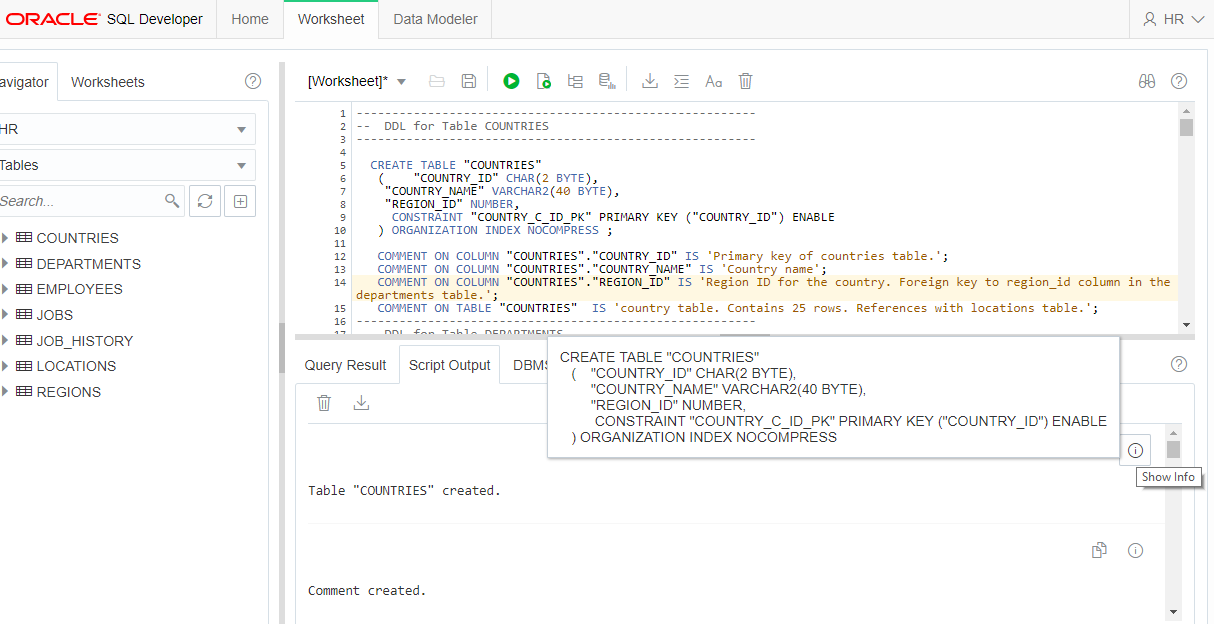Select the DEPARTMENTS table in navigator
Viewport: 1214px width, 624px height.
pyautogui.click(x=88, y=264)
